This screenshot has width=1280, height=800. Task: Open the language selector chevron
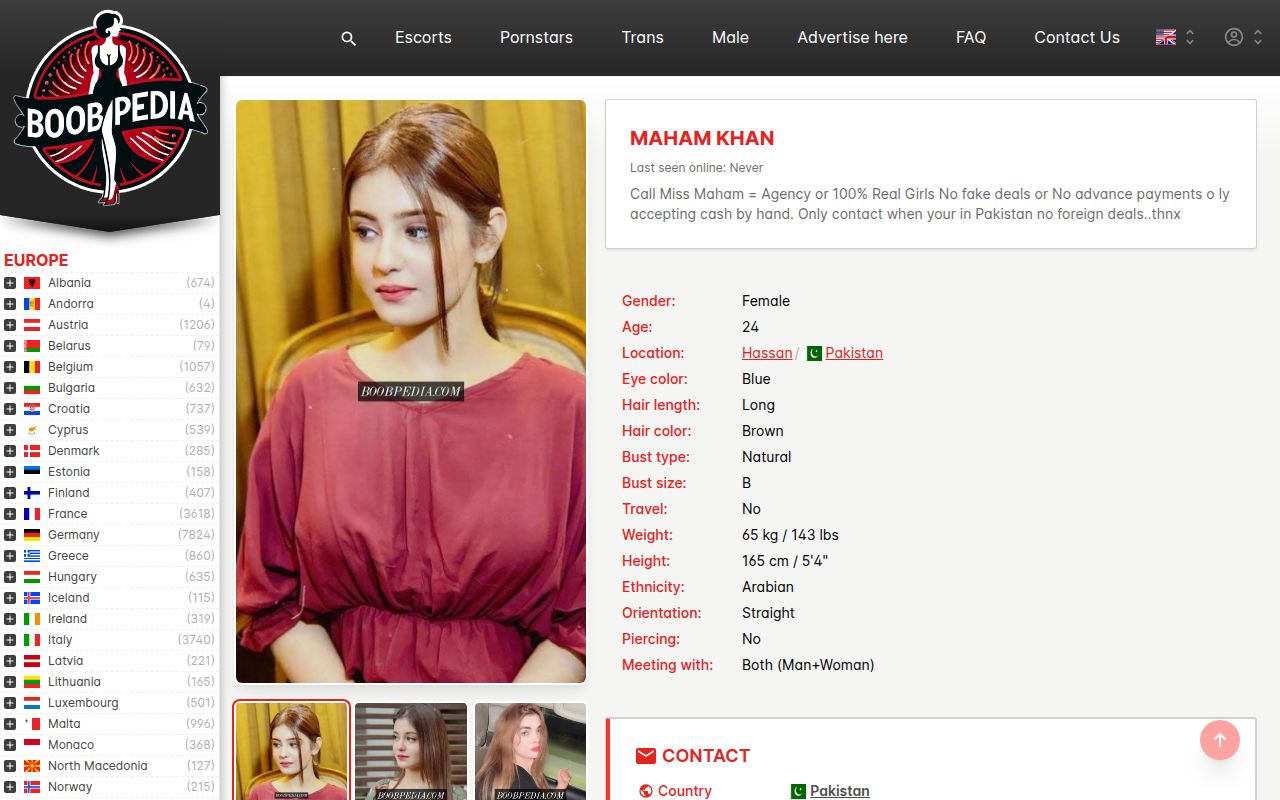(1190, 37)
